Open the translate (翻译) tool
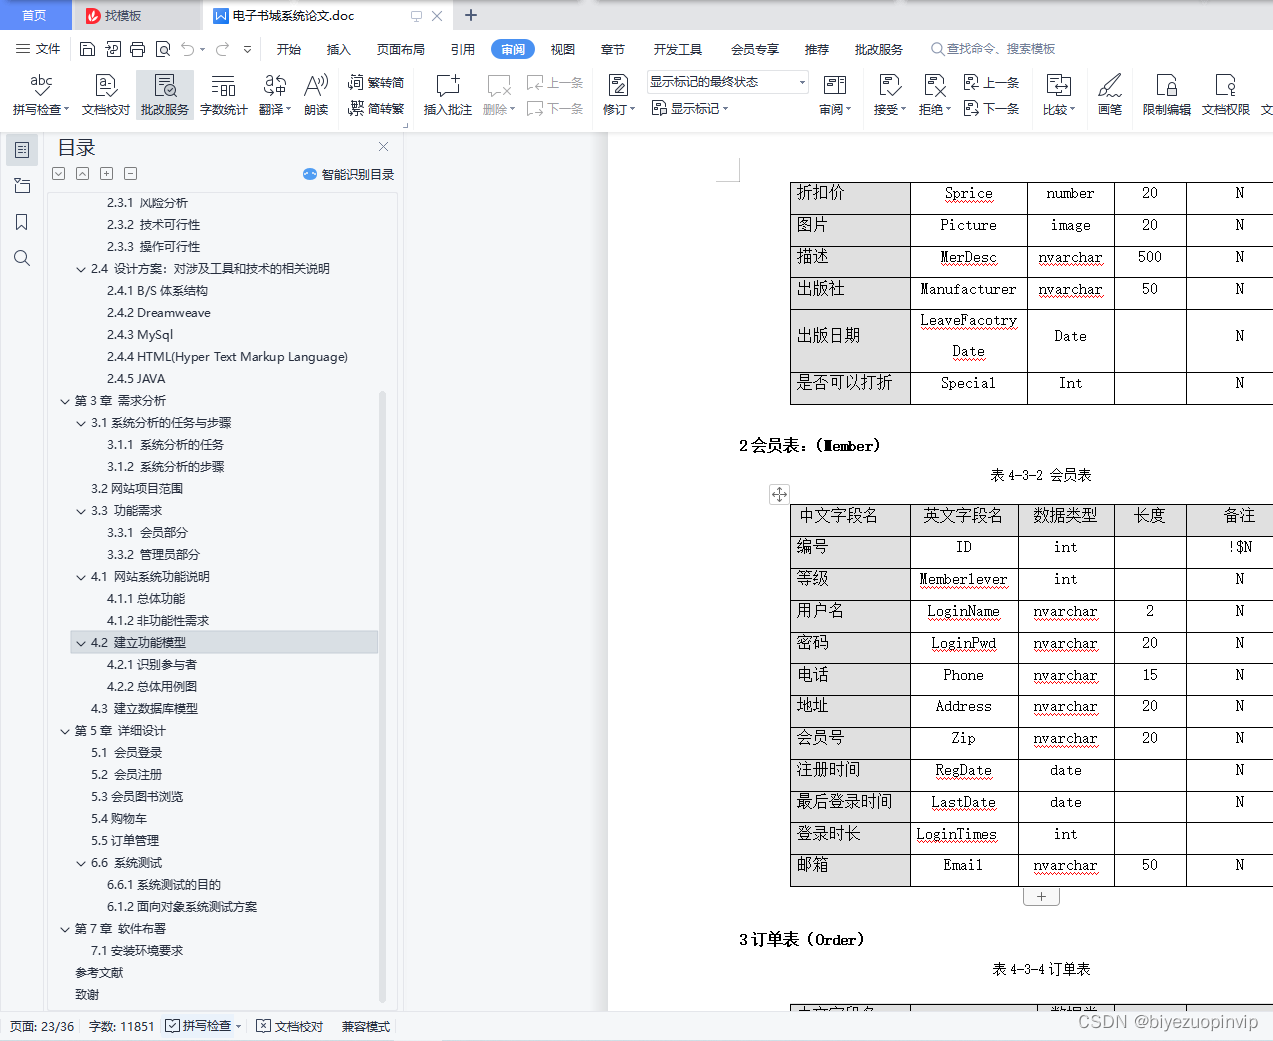Screen dimensions: 1273x1041 click(275, 95)
